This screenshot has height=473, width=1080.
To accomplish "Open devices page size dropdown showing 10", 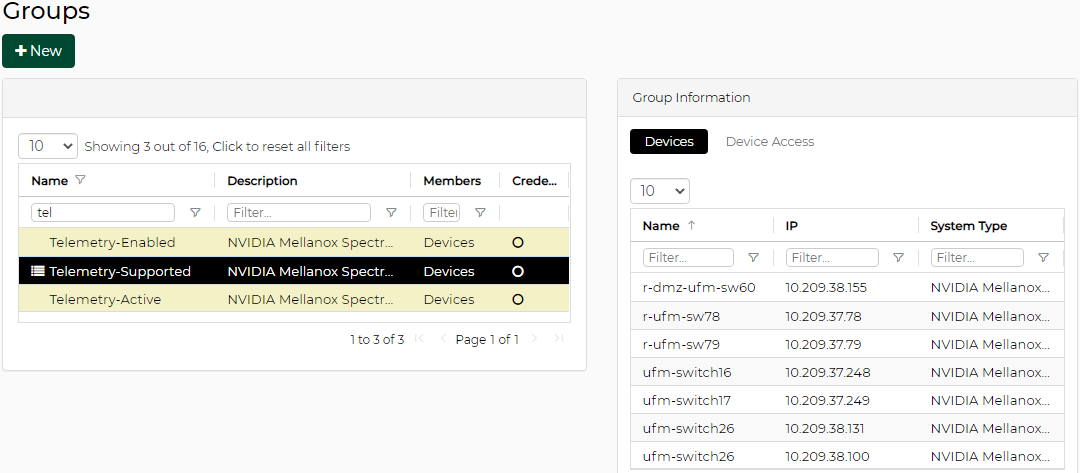I will pyautogui.click(x=660, y=191).
